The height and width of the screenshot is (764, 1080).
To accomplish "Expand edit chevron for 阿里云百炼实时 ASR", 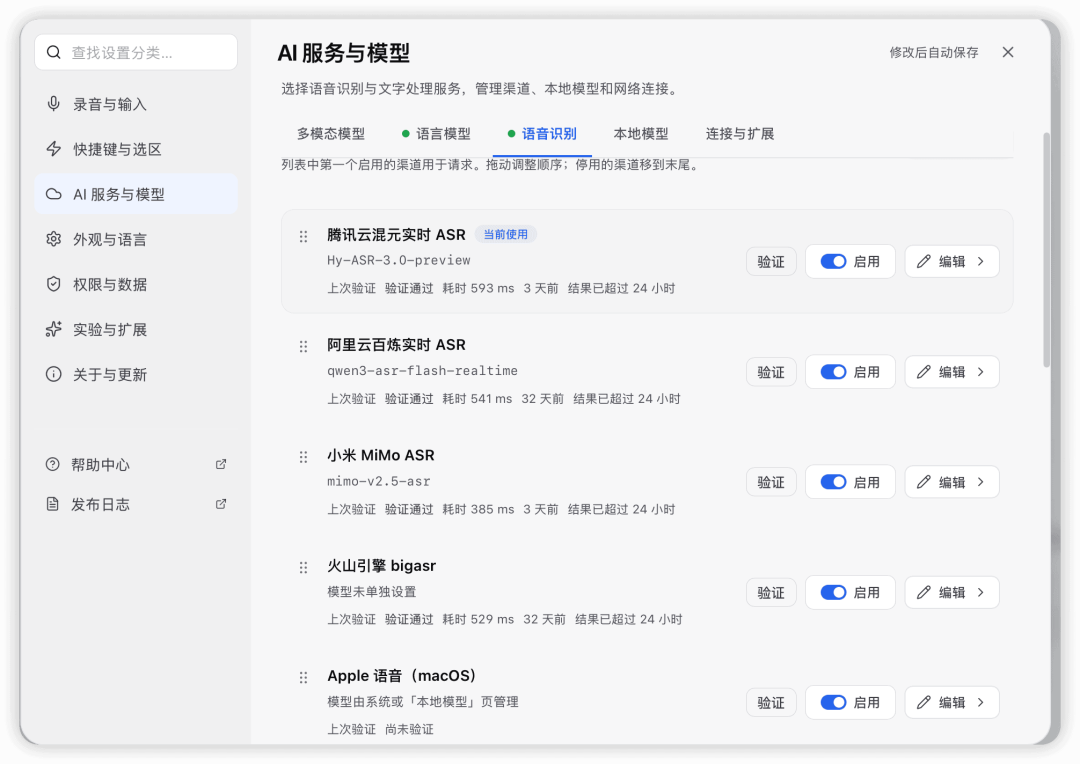I will [x=981, y=372].
